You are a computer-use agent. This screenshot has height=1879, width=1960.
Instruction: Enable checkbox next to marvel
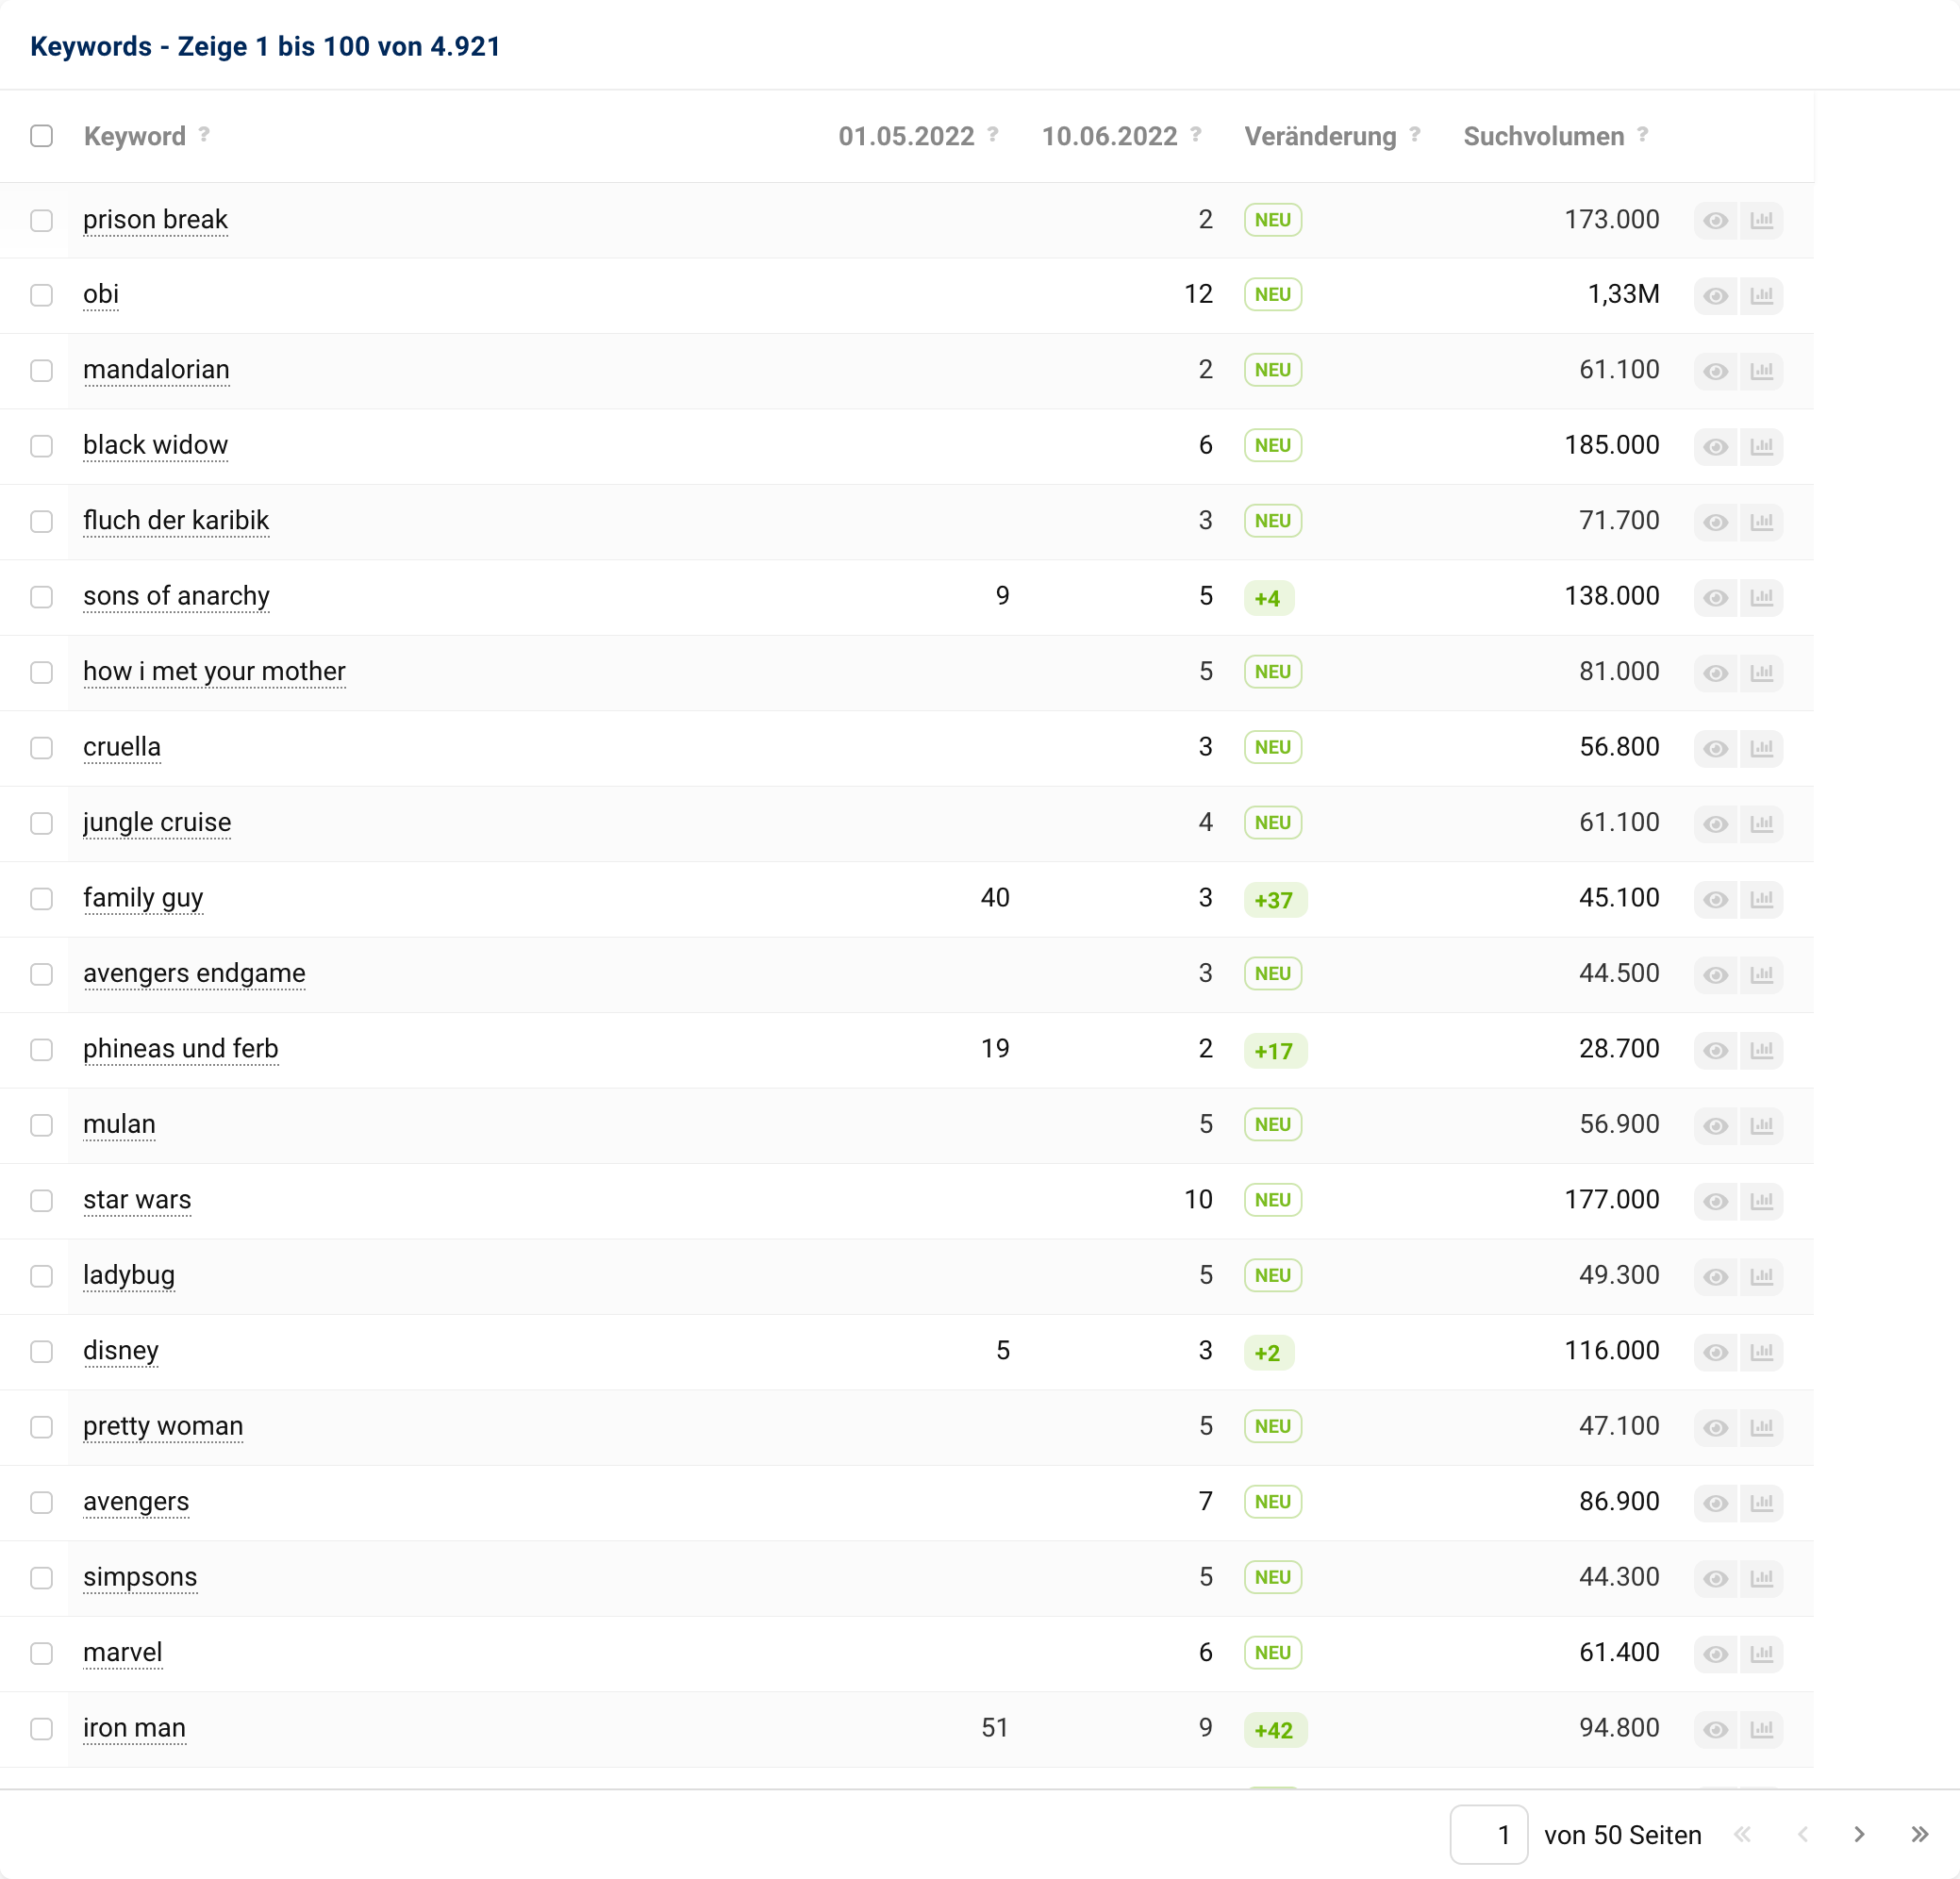click(x=41, y=1653)
